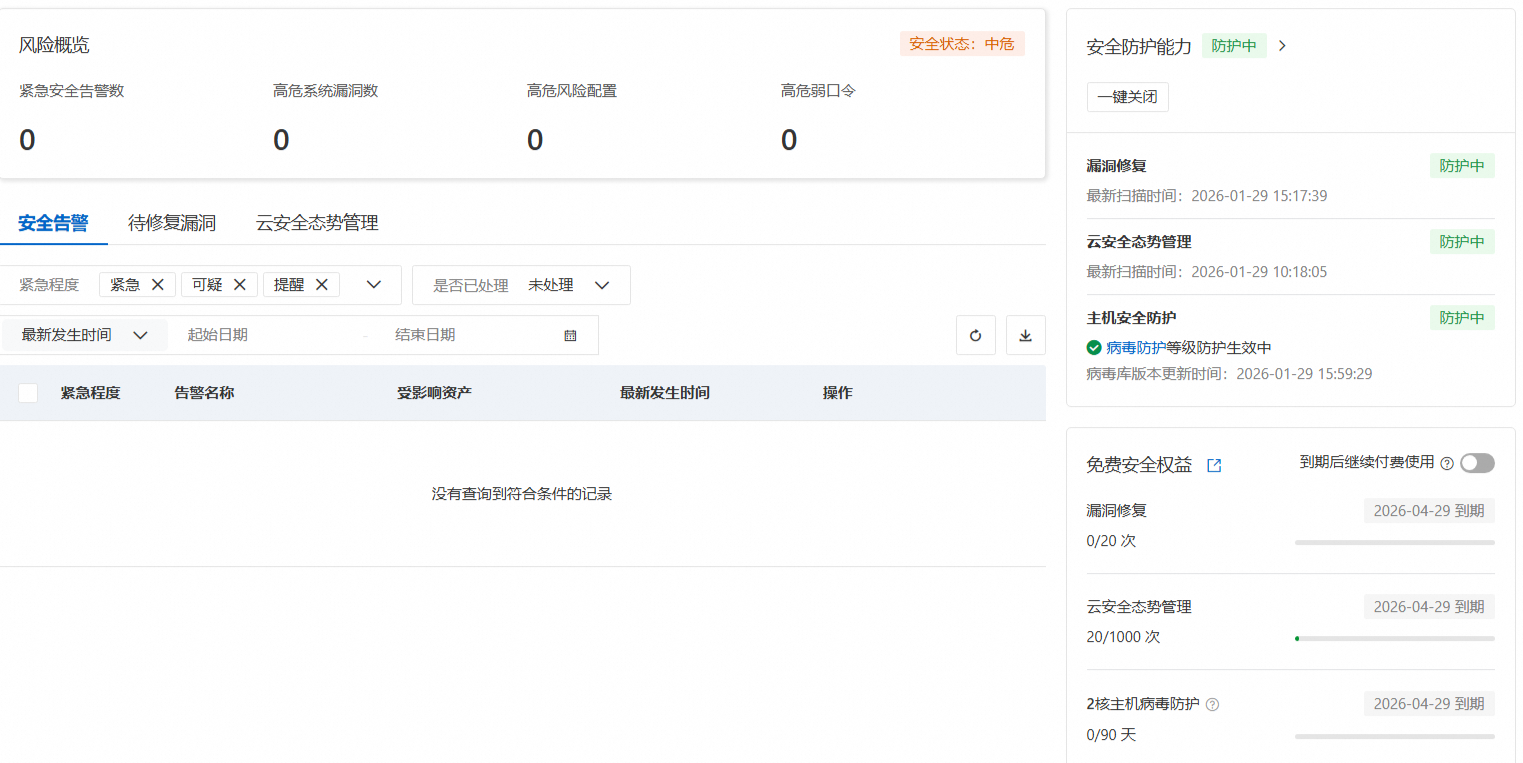Click the 没有查询到符合条件的记录 message

pyautogui.click(x=522, y=494)
